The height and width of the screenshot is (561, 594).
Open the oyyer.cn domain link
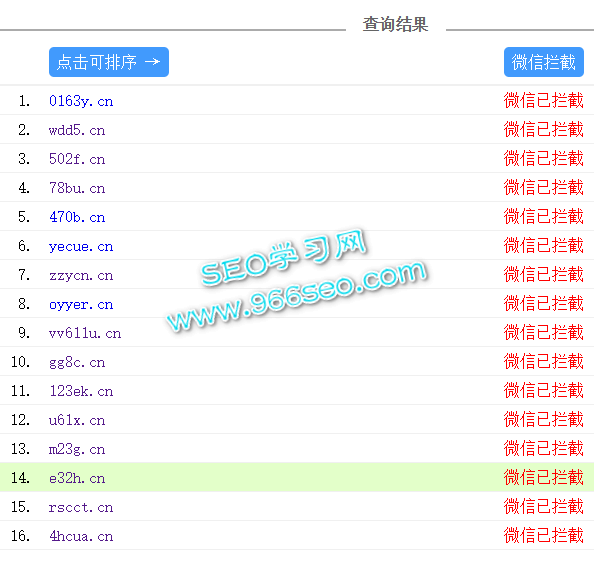(x=81, y=304)
